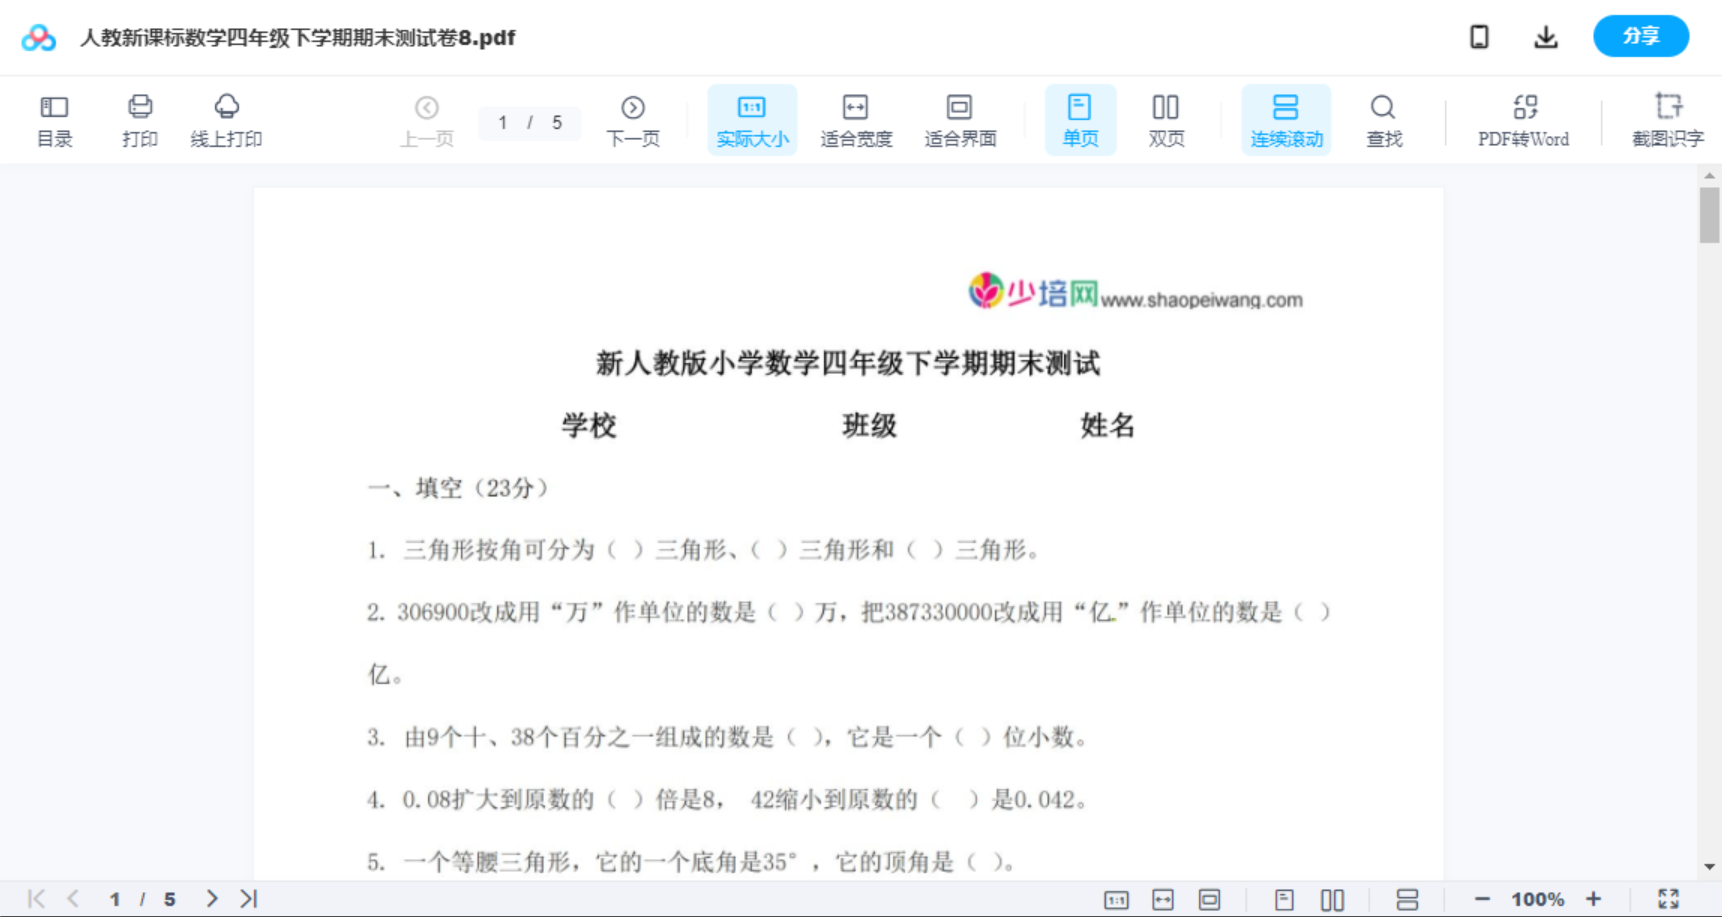Convert the file using PDF转Word
Viewport: 1722px width, 917px height.
(1523, 120)
